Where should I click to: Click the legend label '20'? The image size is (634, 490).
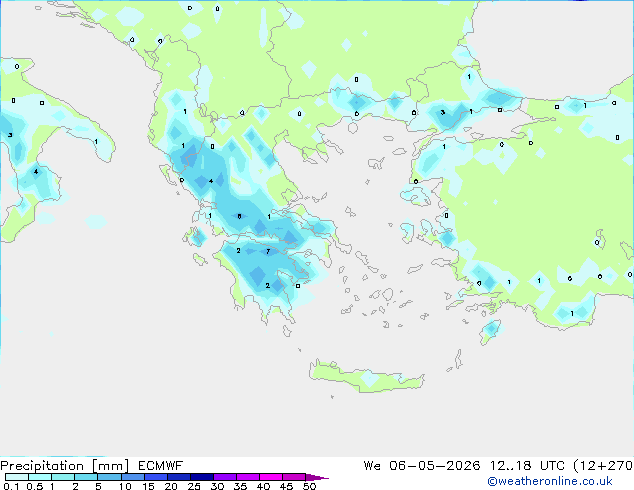click(x=171, y=486)
